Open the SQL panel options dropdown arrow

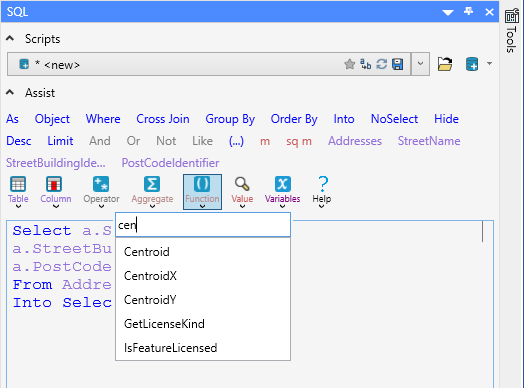pos(447,13)
